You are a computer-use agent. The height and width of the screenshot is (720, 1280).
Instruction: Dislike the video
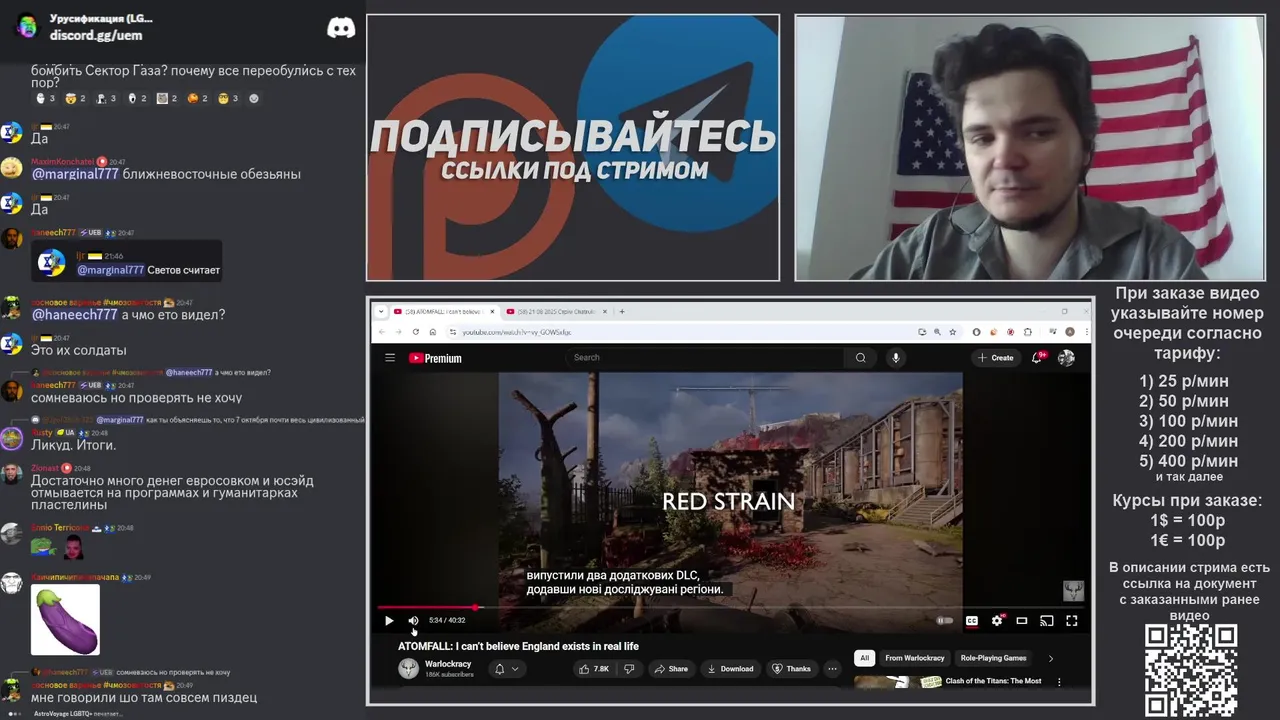(x=629, y=669)
